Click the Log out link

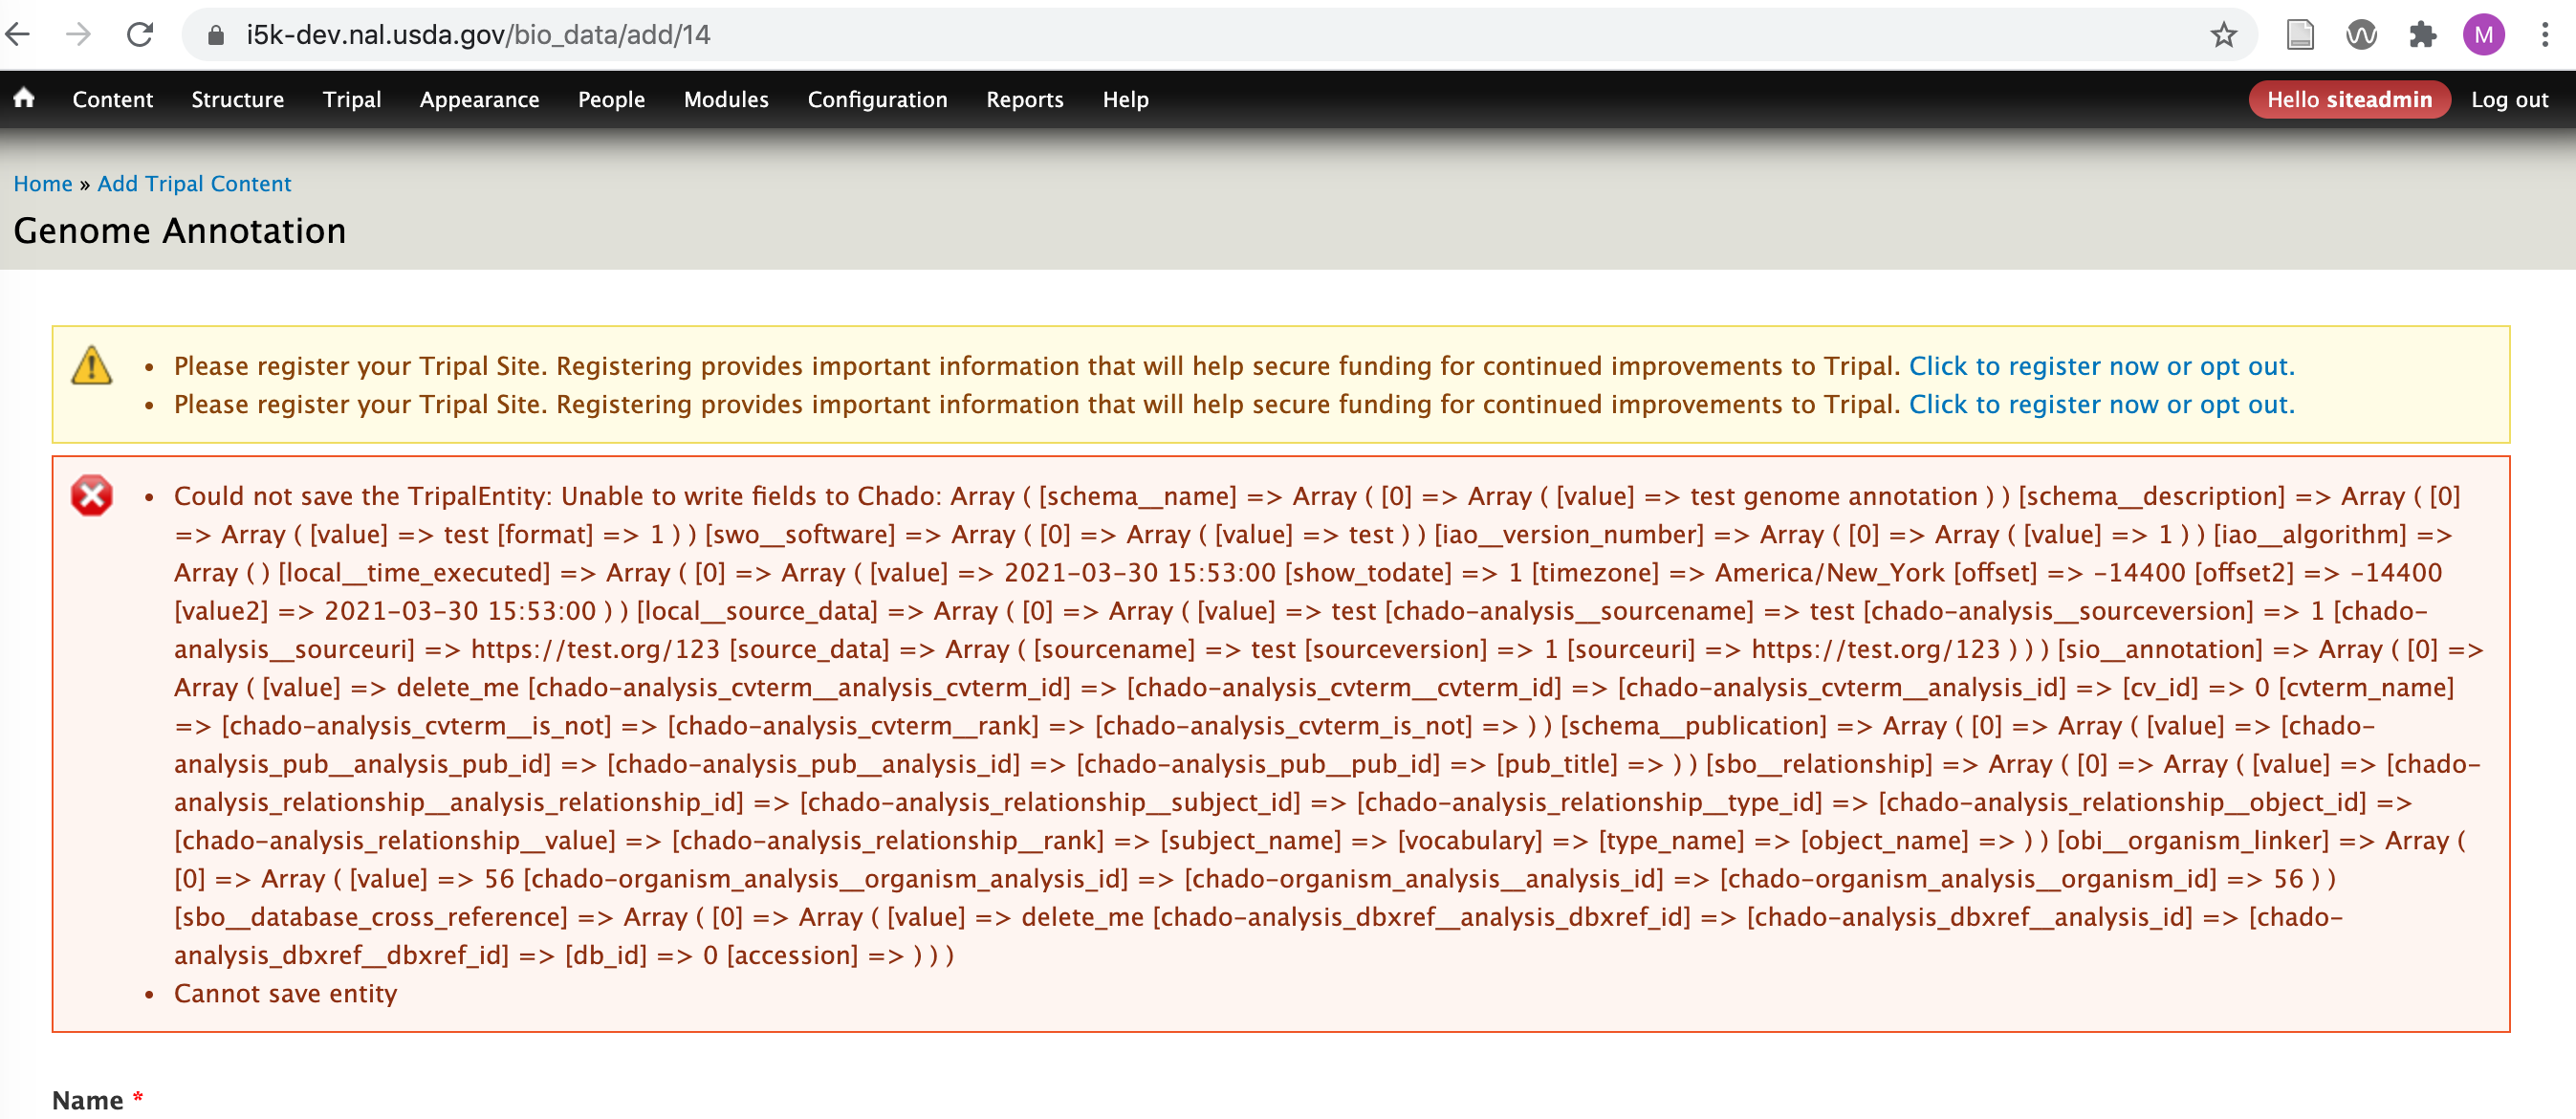pyautogui.click(x=2509, y=99)
